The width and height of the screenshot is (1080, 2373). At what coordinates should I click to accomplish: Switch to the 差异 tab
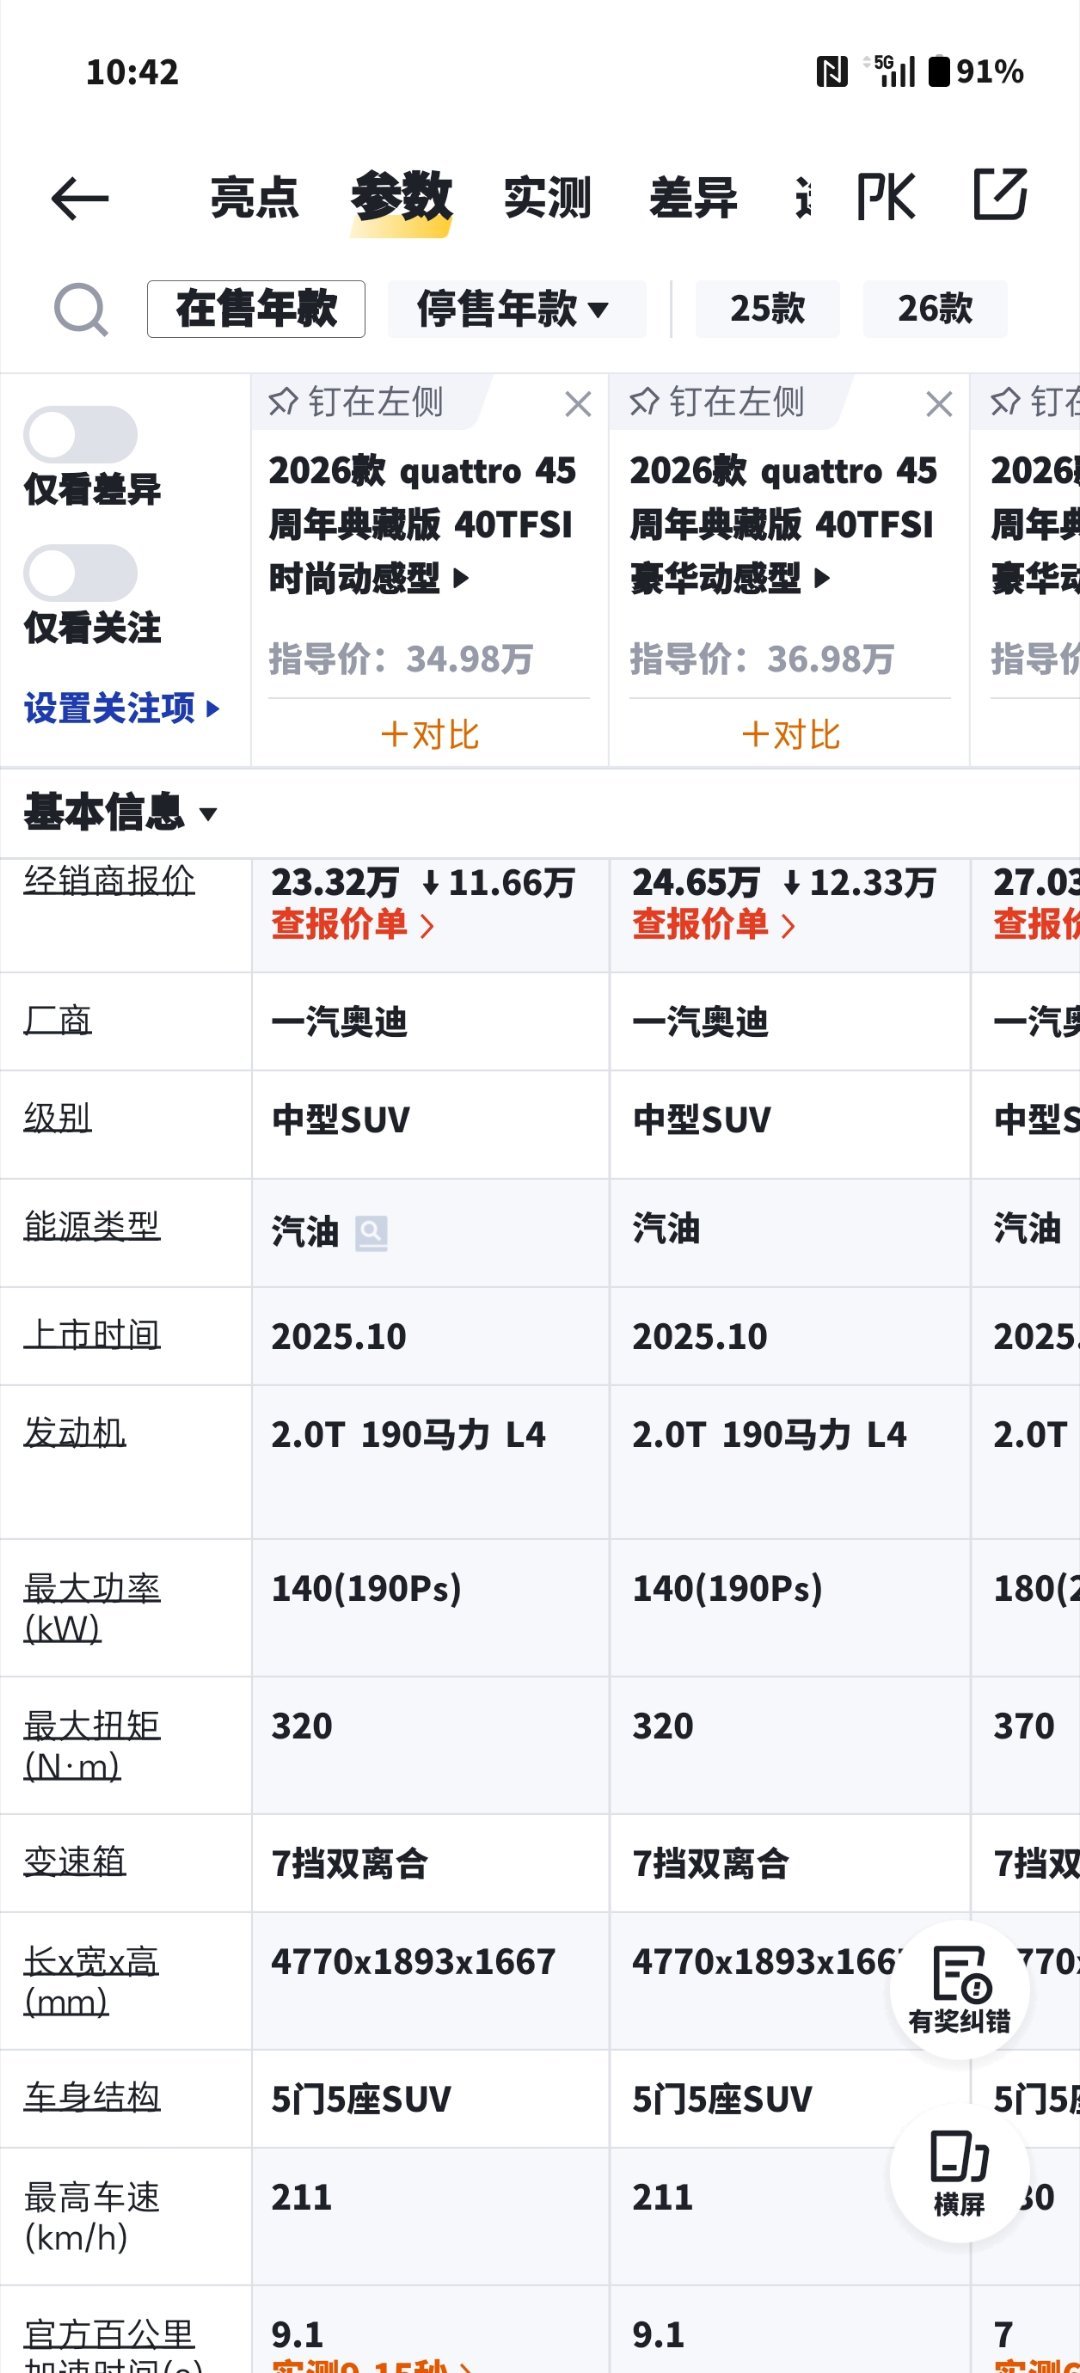point(693,197)
